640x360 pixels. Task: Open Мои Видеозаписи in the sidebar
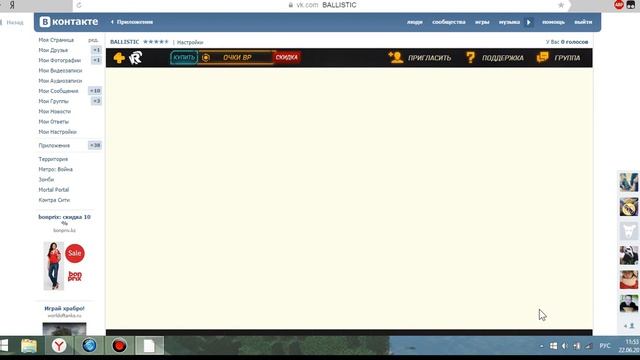point(60,71)
